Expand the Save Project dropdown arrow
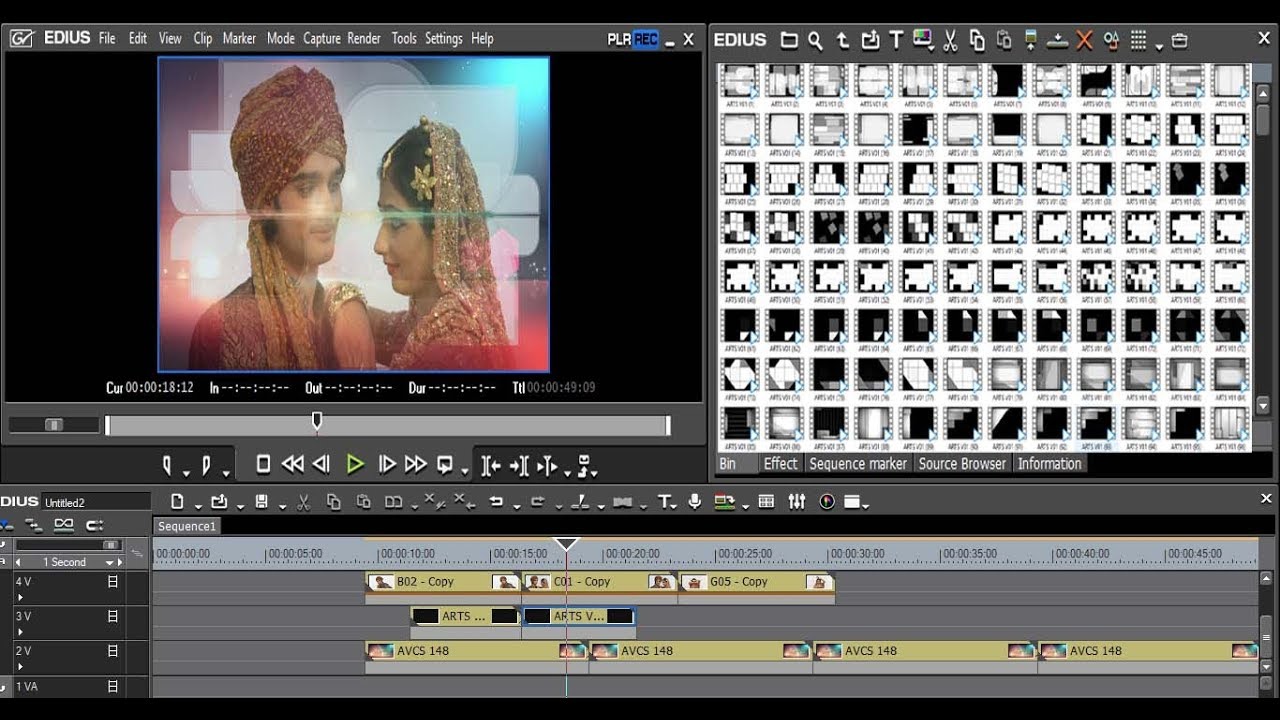1280x720 pixels. (282, 506)
